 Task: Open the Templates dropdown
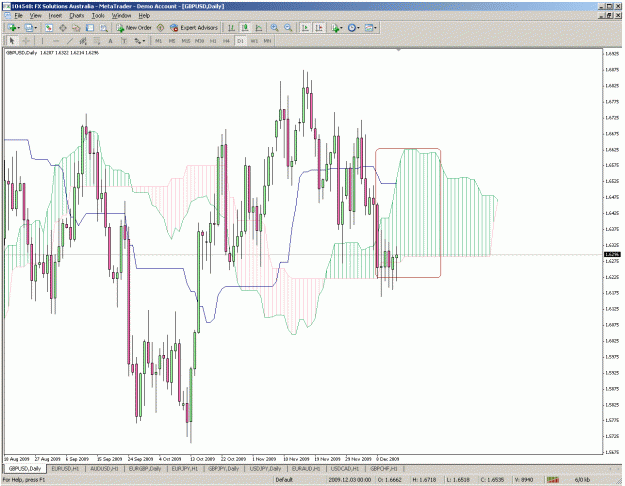[371, 28]
